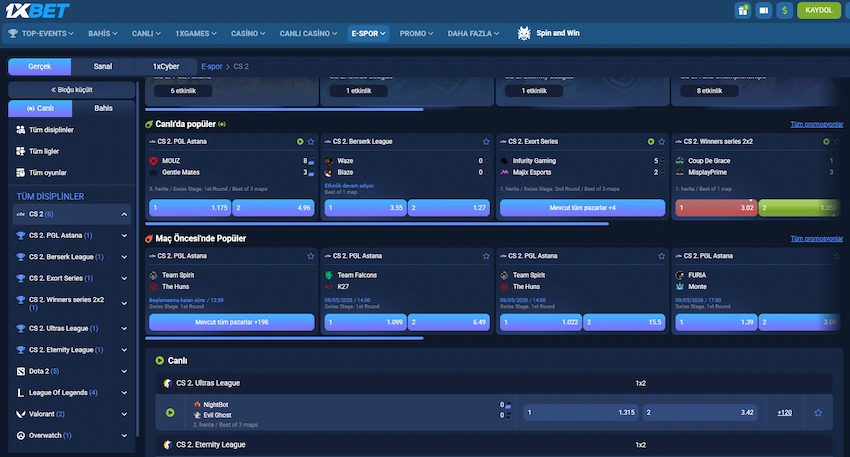Open the dollar deposit icon
850x457 pixels.
[784, 10]
